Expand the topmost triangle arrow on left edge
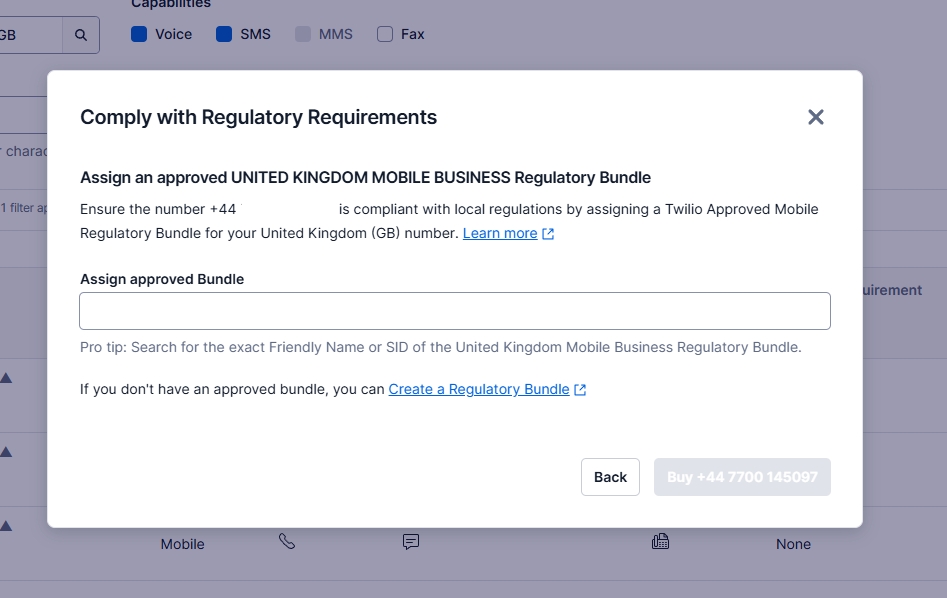 [6, 377]
